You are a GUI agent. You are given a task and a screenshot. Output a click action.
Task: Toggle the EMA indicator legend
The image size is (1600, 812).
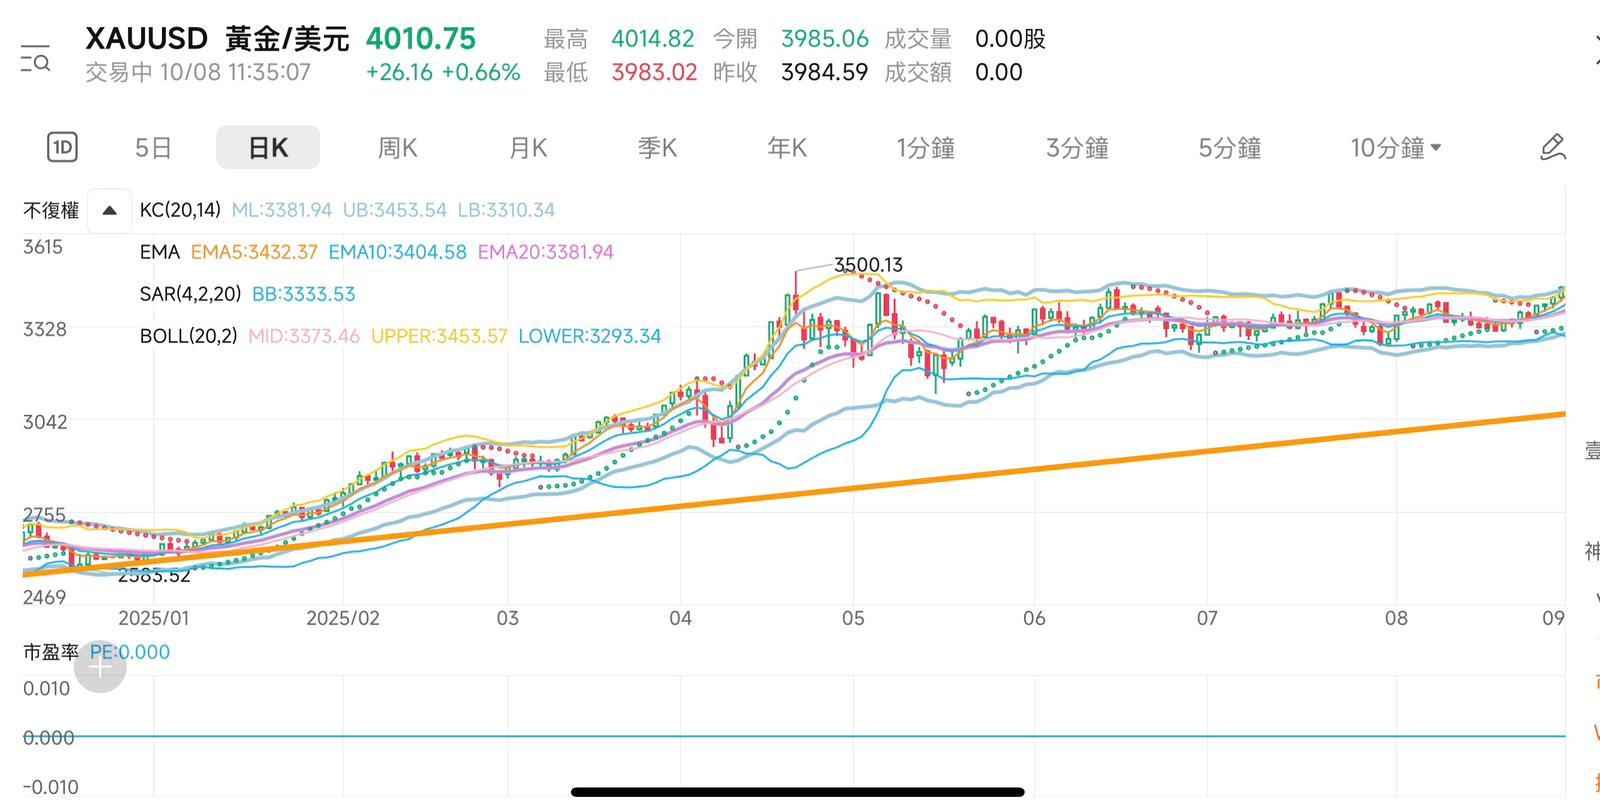tap(160, 252)
